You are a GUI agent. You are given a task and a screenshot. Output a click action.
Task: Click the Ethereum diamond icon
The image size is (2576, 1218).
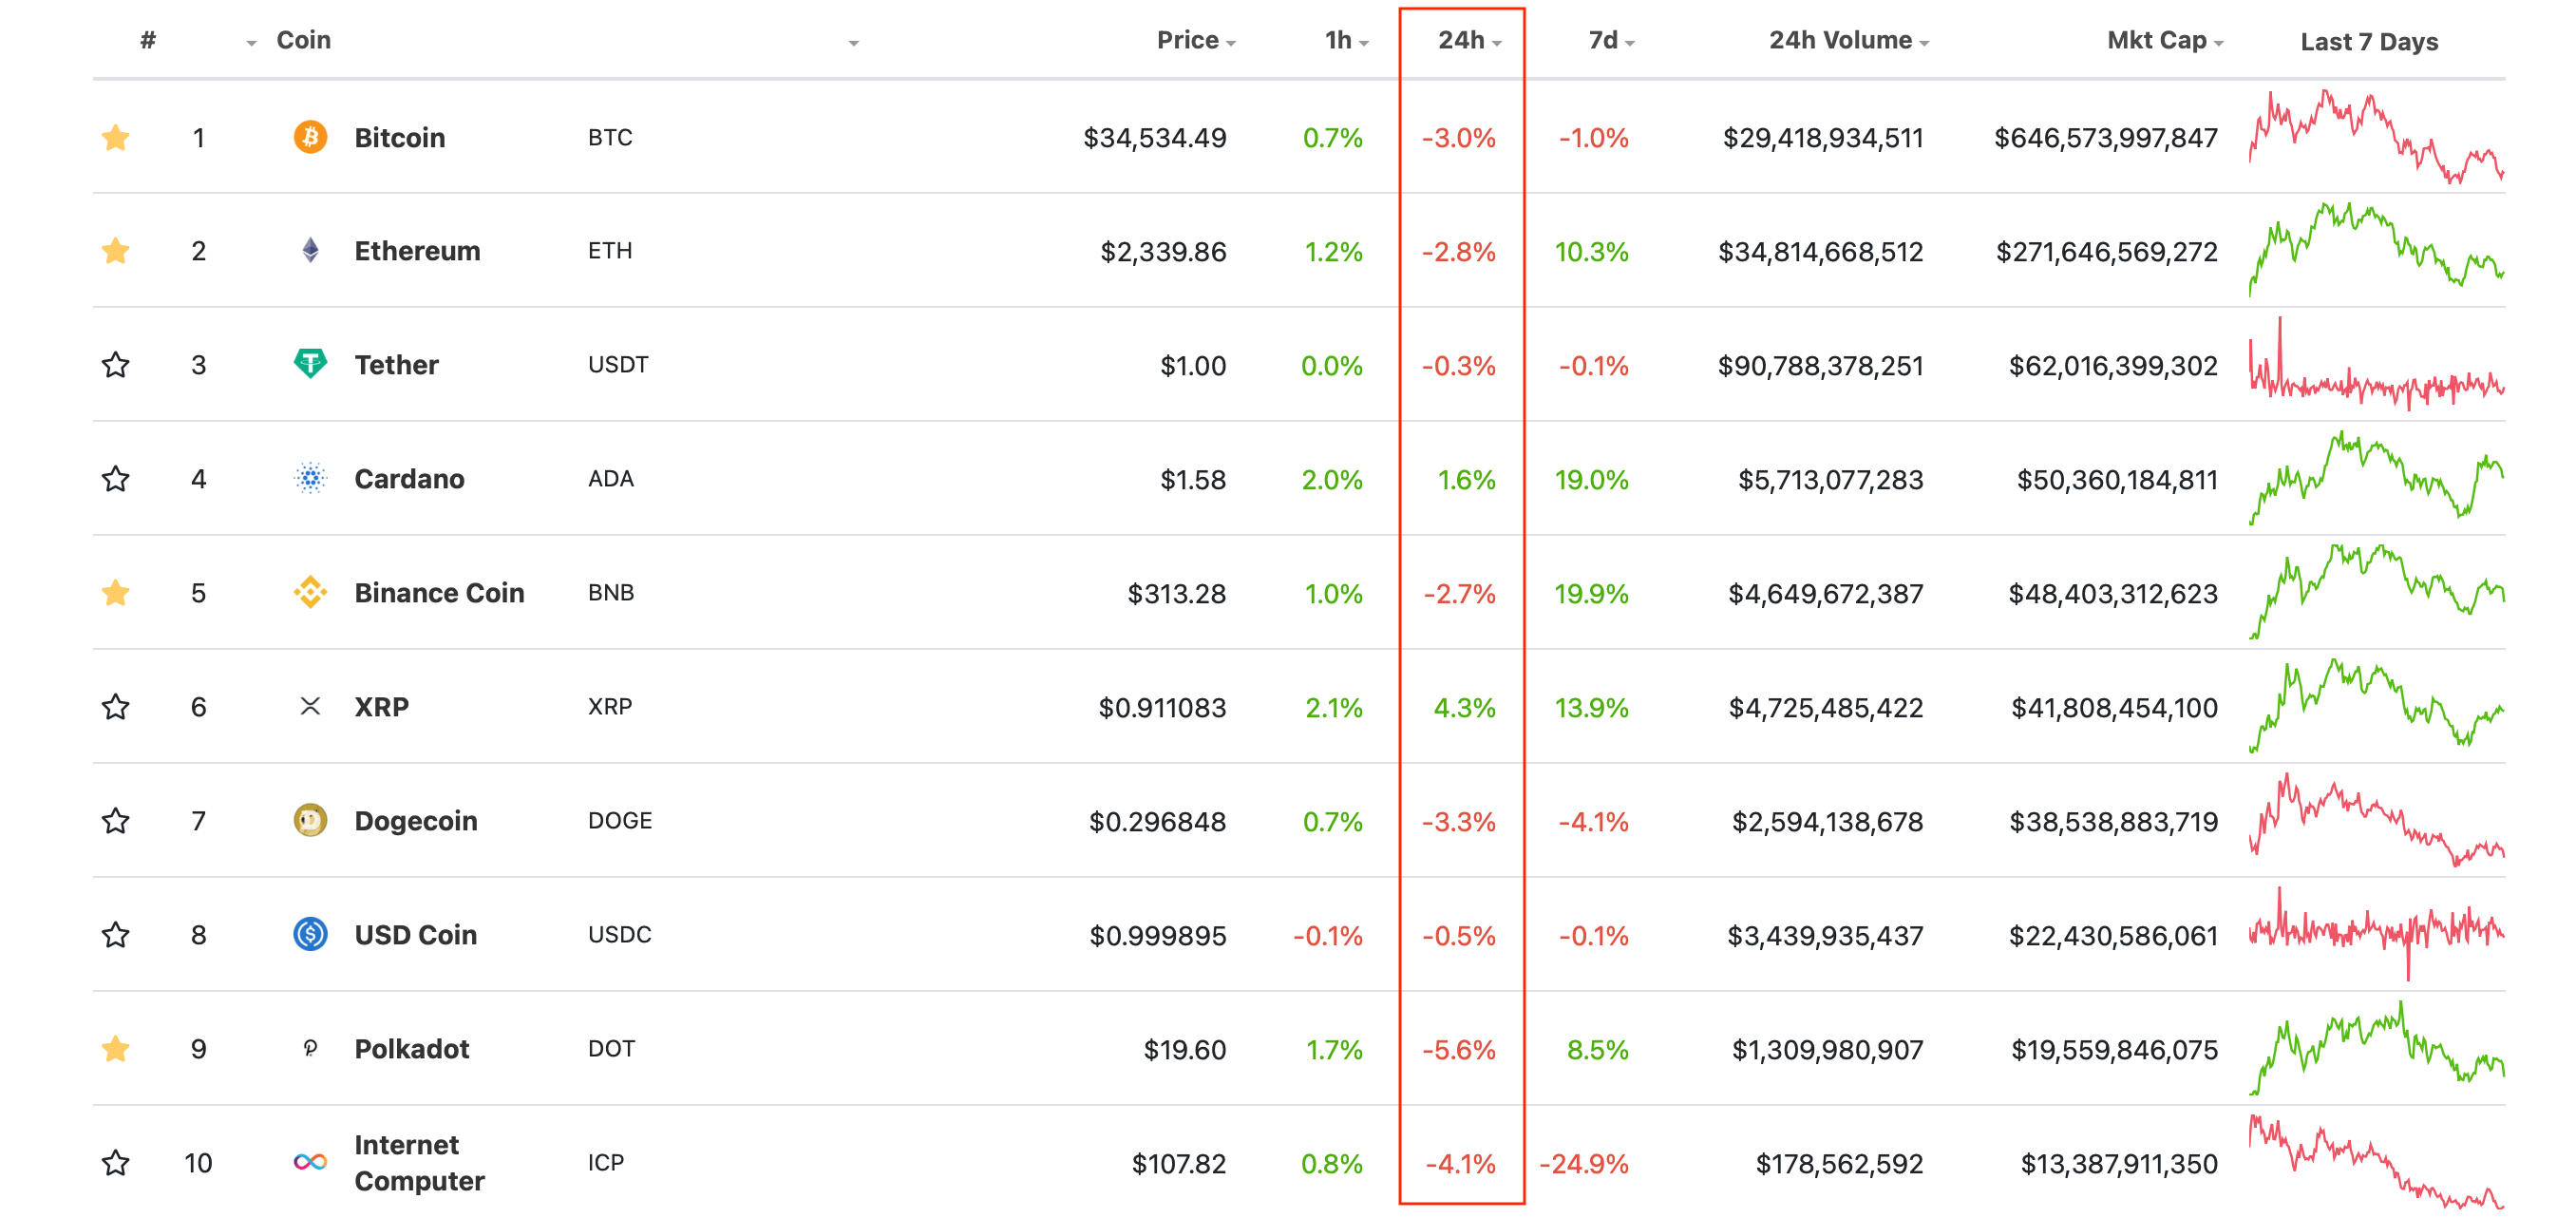click(310, 250)
